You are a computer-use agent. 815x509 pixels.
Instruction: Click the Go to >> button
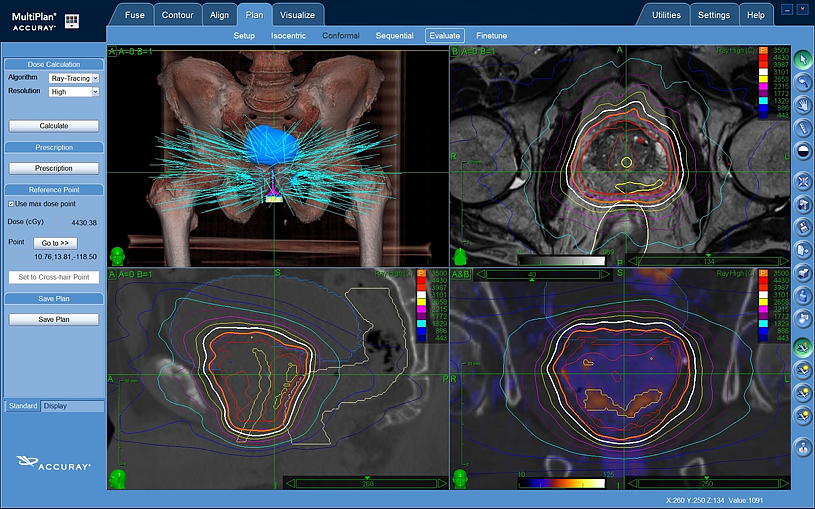(x=55, y=243)
